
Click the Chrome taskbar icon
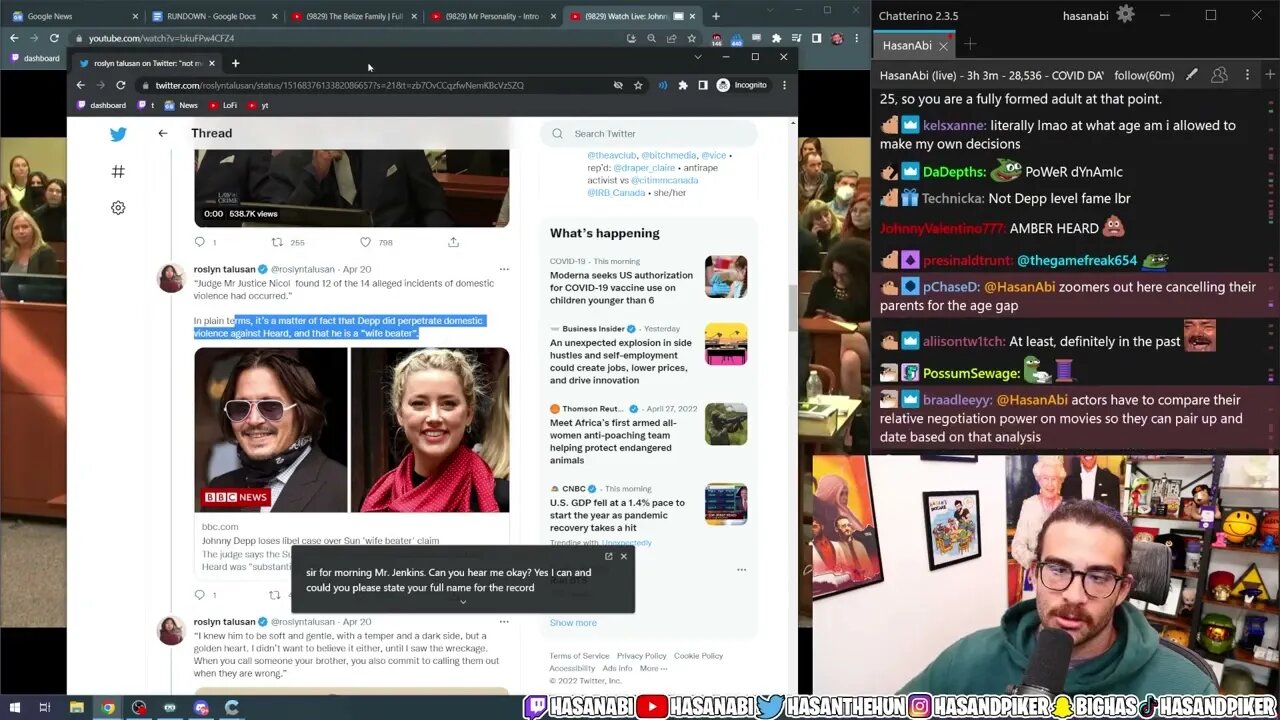(x=108, y=708)
